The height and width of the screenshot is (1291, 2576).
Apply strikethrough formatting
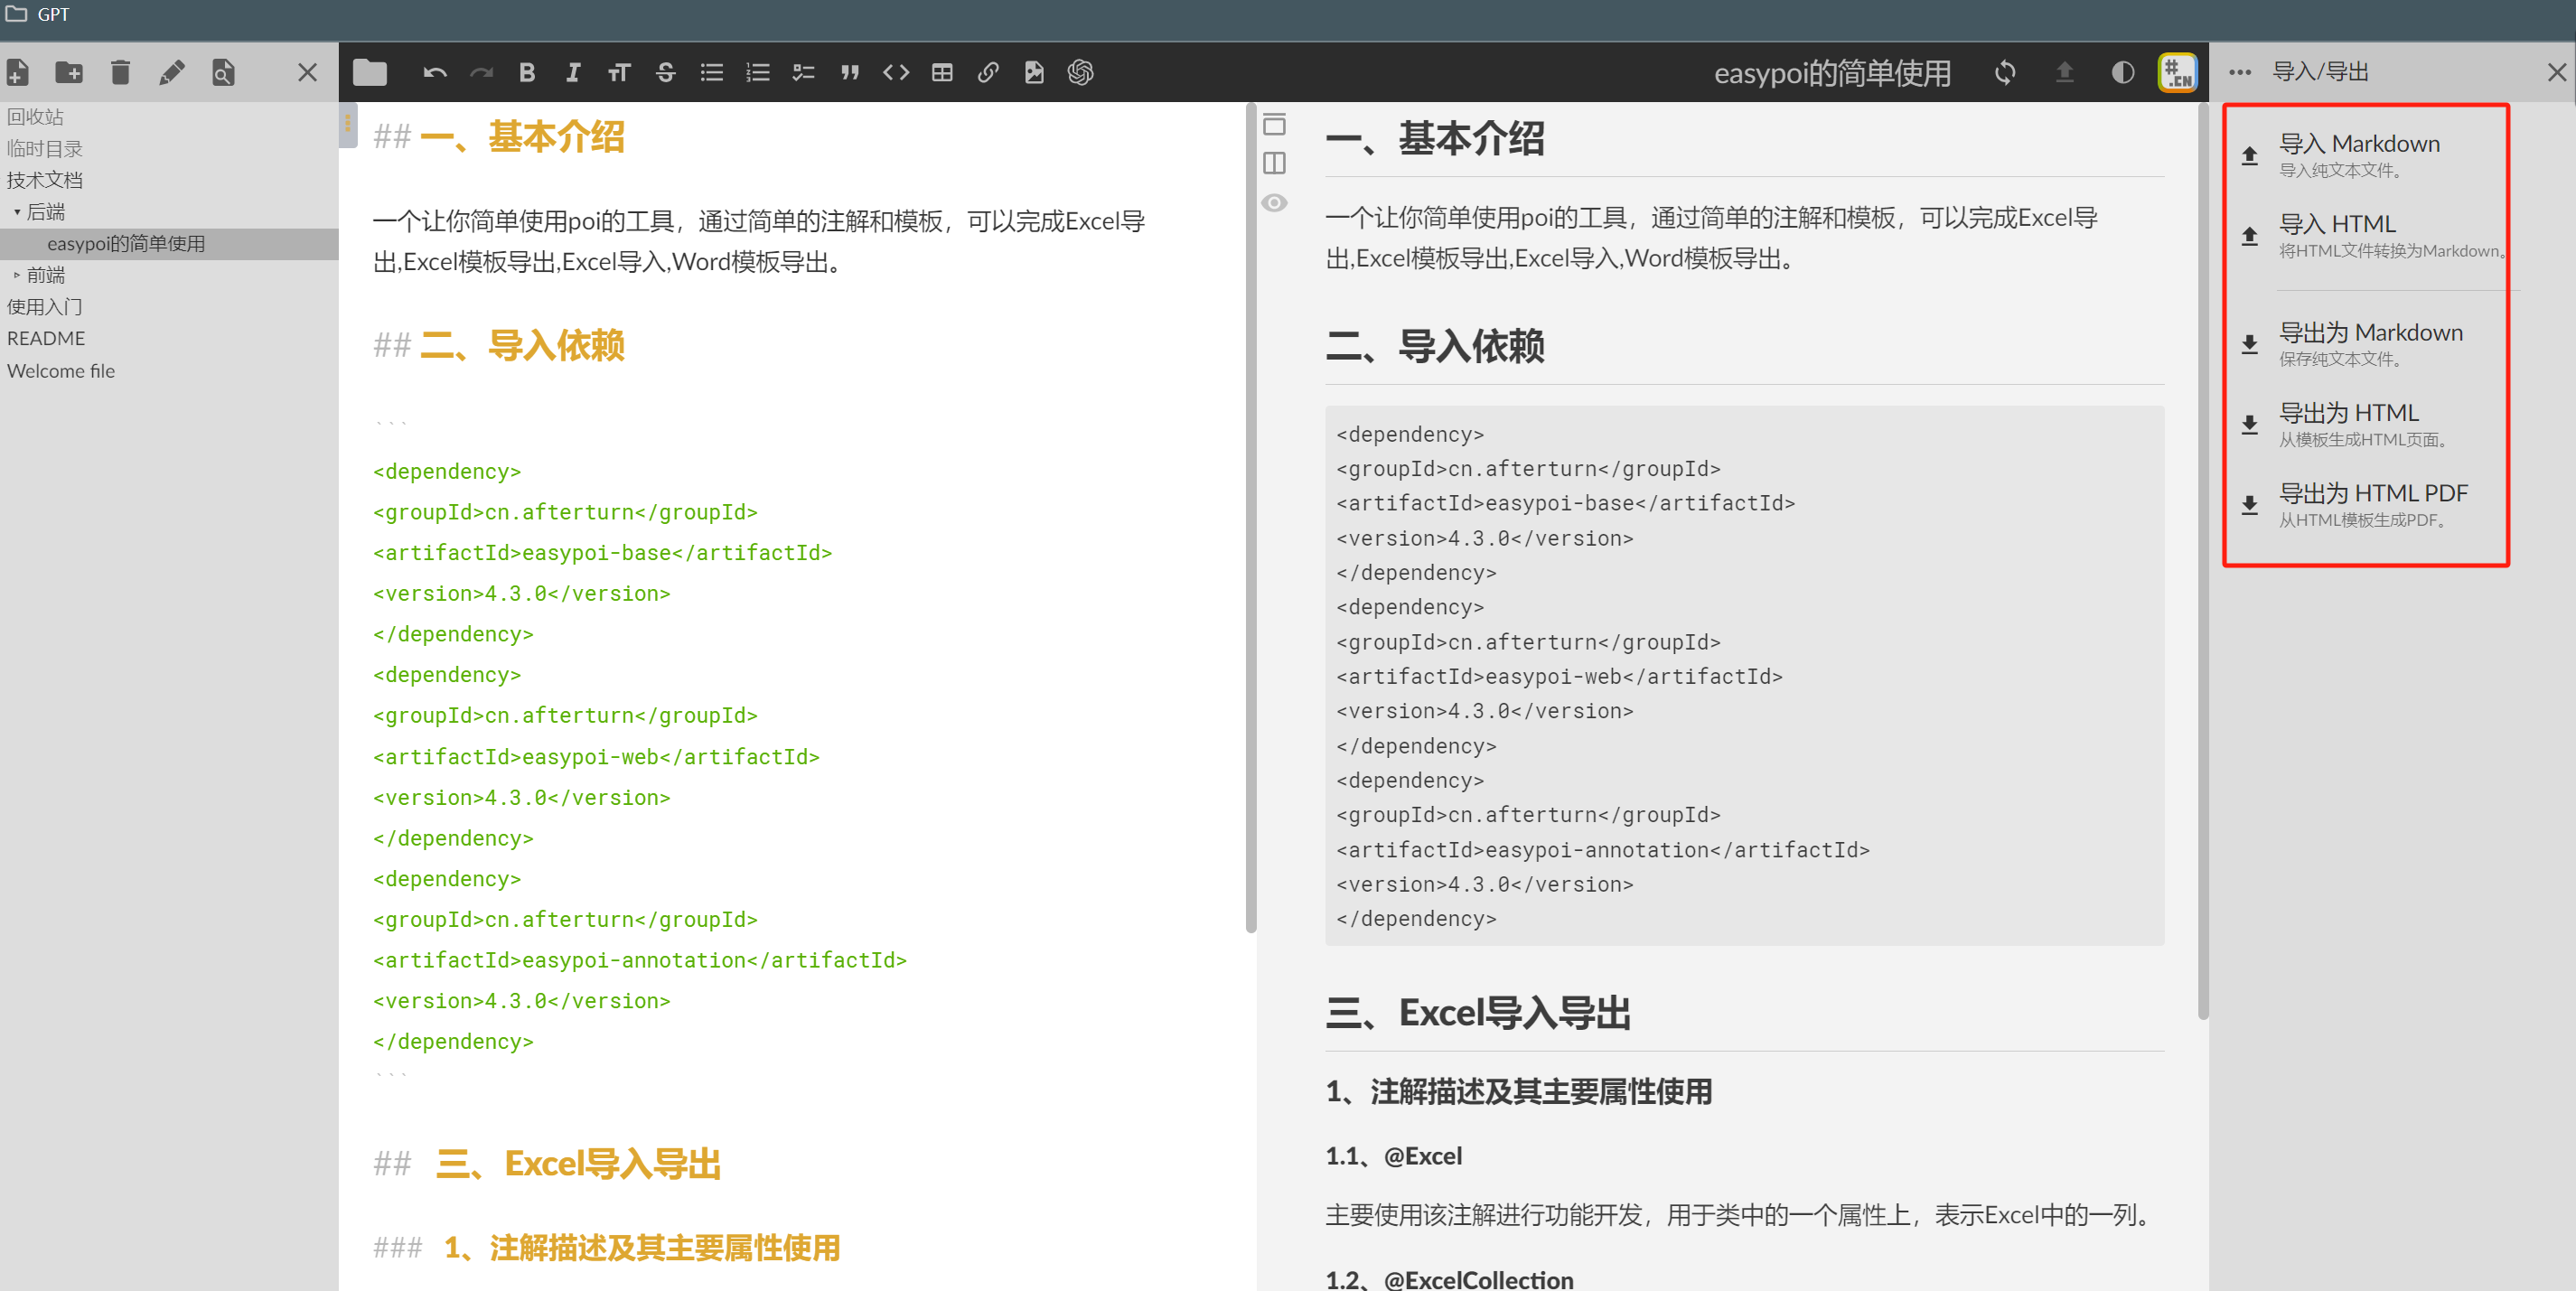[x=665, y=72]
